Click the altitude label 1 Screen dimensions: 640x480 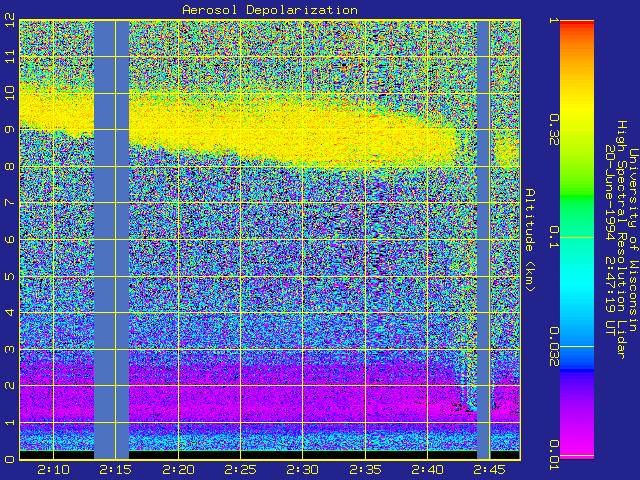coord(9,422)
